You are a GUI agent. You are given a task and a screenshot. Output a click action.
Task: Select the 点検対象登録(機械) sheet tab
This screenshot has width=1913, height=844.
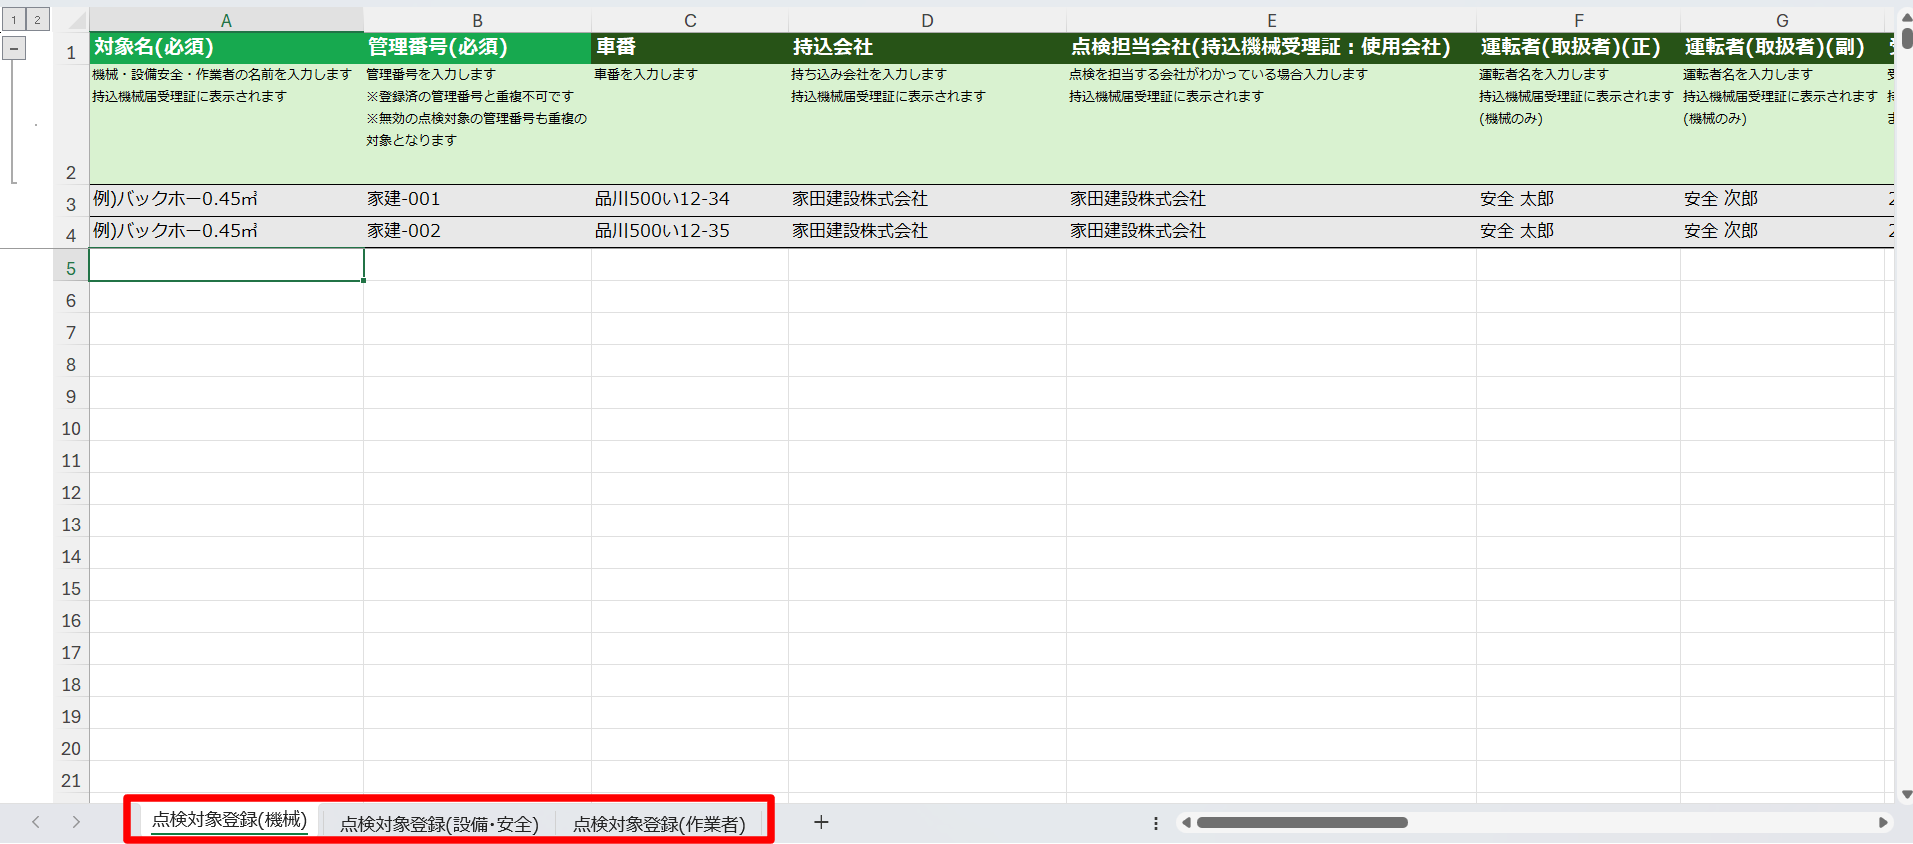(x=229, y=820)
